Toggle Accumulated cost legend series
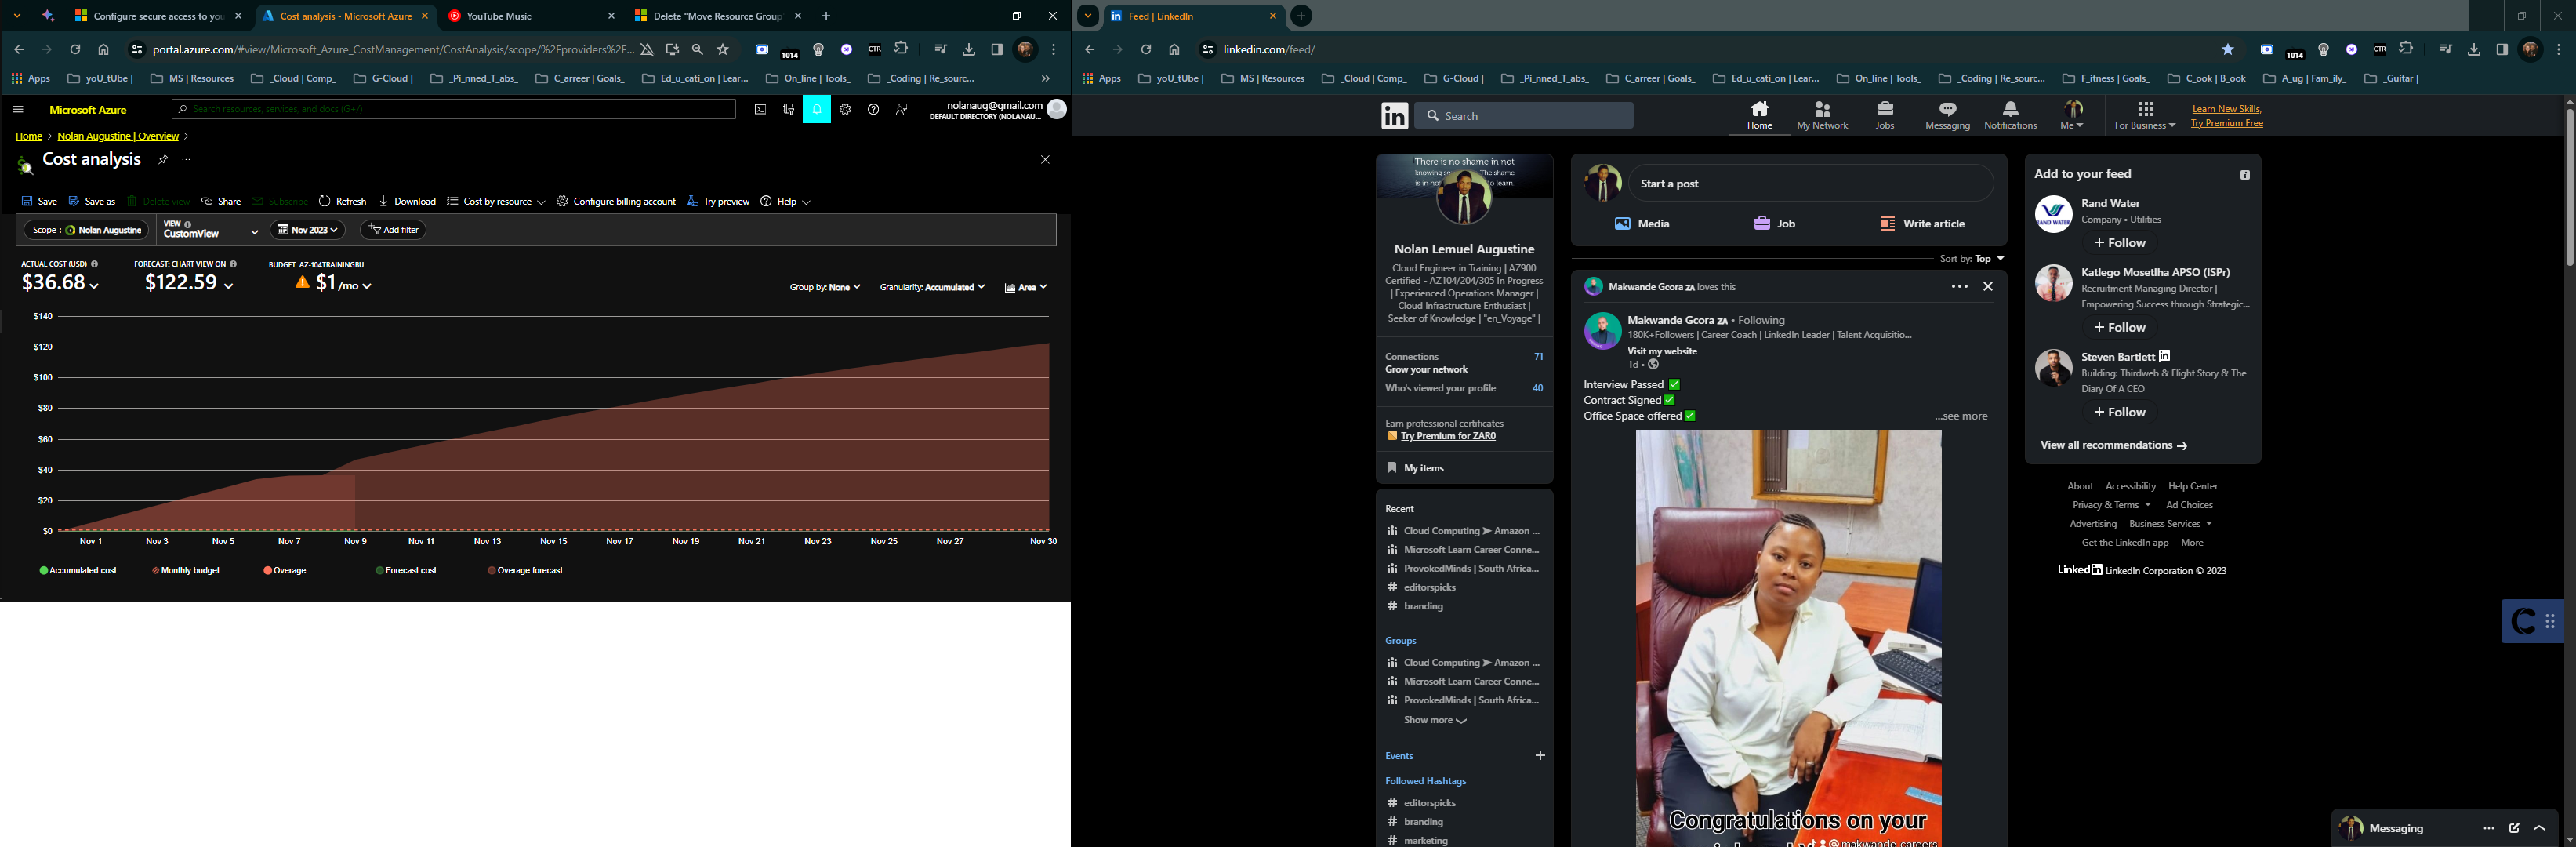 [x=78, y=570]
